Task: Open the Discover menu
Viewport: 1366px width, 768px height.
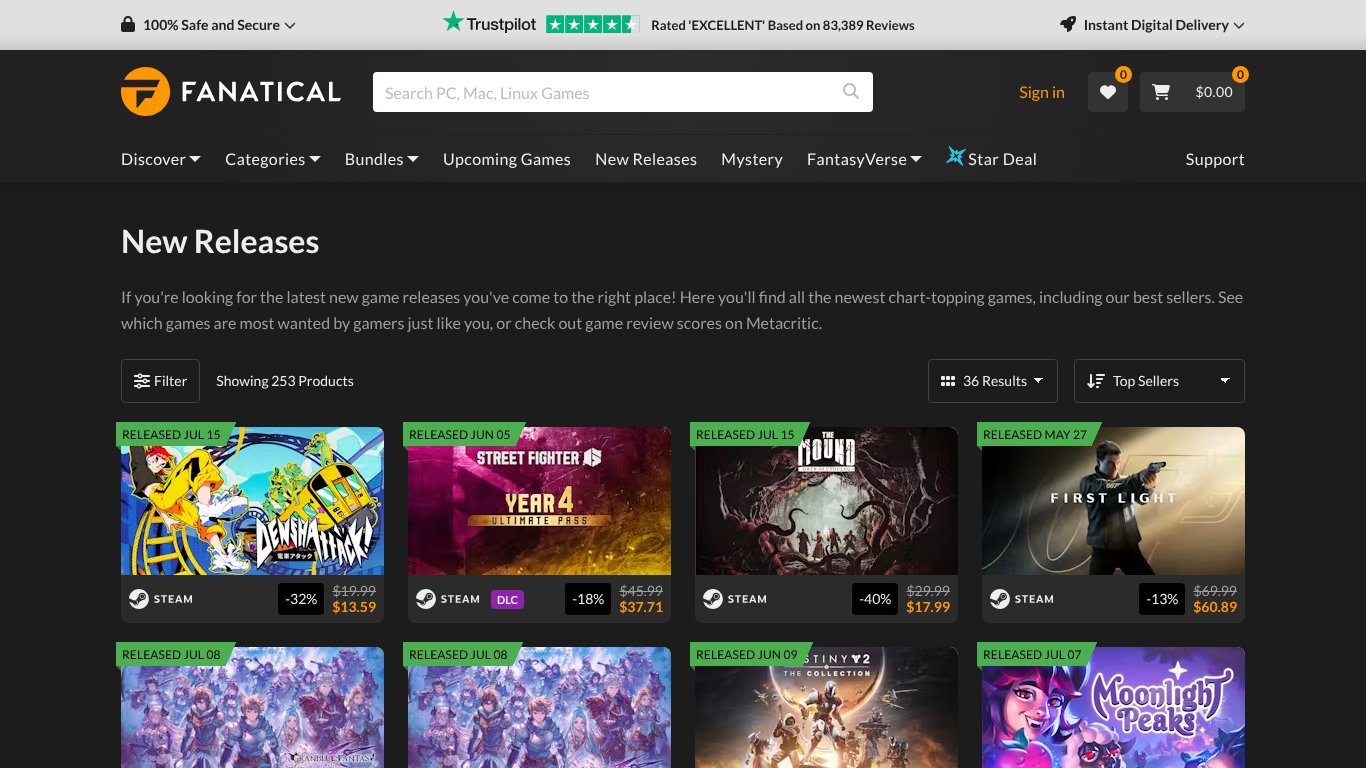Action: pyautogui.click(x=161, y=159)
